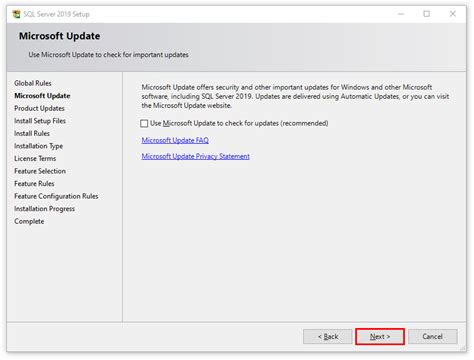Select Global Rules step in sidebar
Image resolution: width=474 pixels, height=360 pixels.
click(x=33, y=83)
